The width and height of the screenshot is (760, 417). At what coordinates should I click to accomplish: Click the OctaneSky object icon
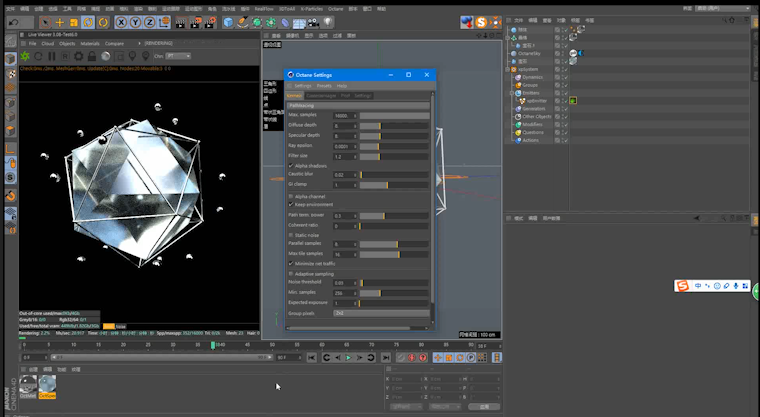click(x=511, y=54)
